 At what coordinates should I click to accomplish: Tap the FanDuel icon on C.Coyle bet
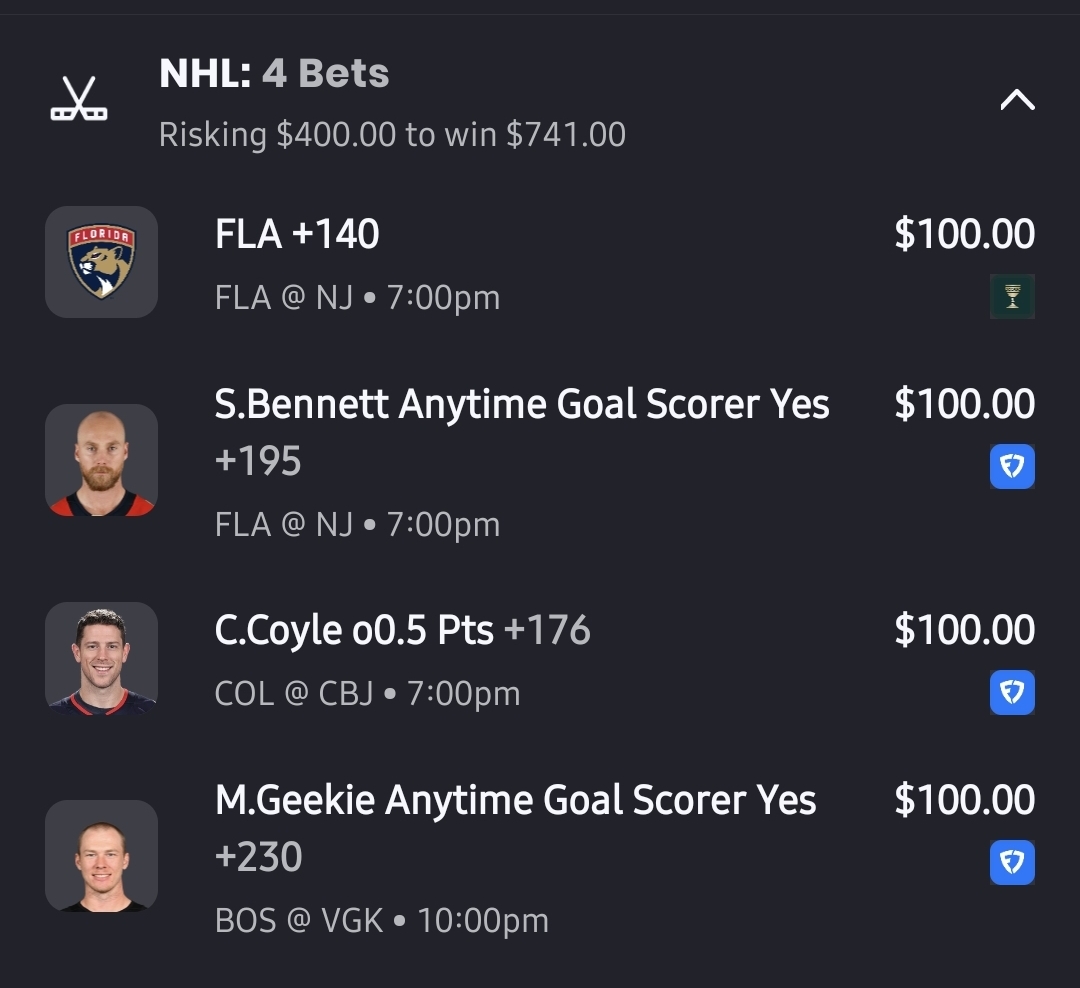1012,693
